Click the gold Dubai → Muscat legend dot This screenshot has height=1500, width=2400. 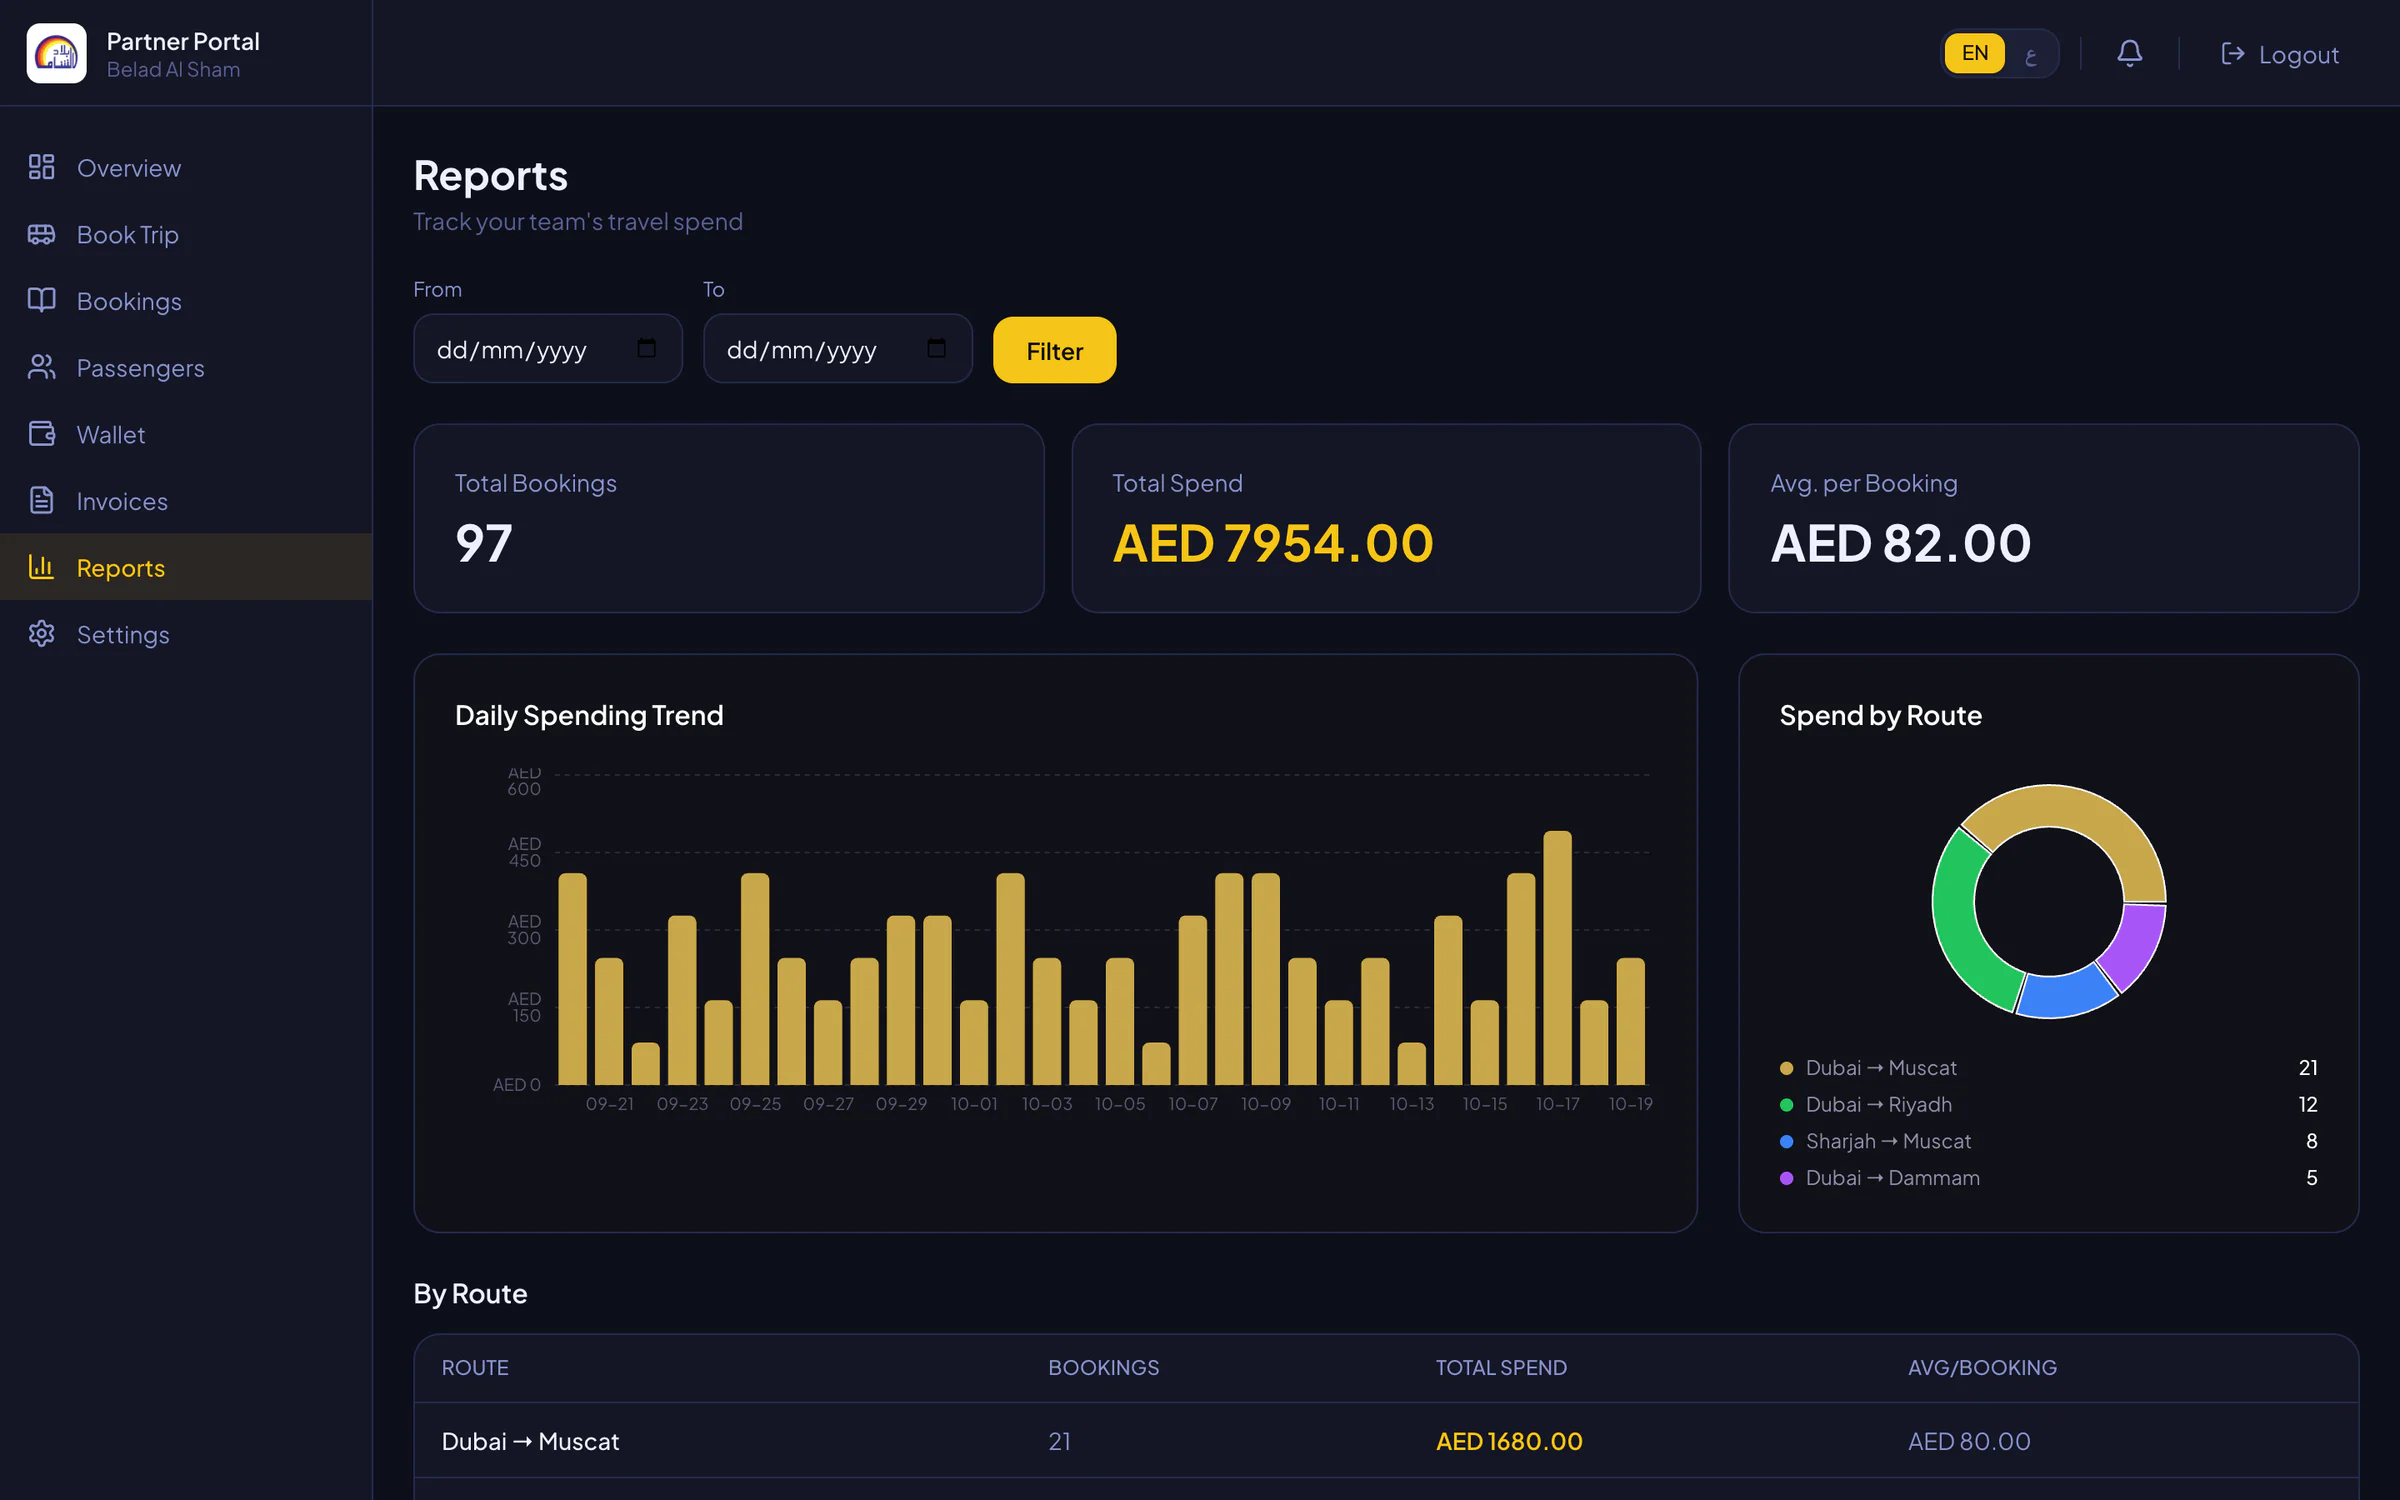(1786, 1068)
